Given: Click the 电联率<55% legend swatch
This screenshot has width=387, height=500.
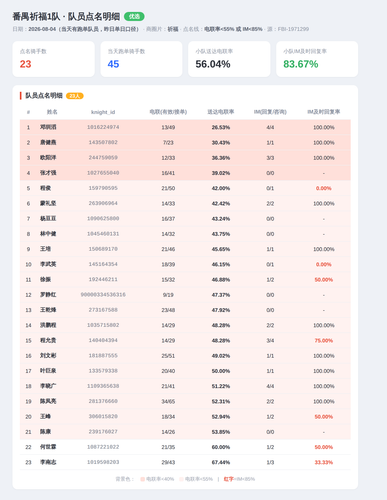Looking at the screenshot, I should [181, 479].
